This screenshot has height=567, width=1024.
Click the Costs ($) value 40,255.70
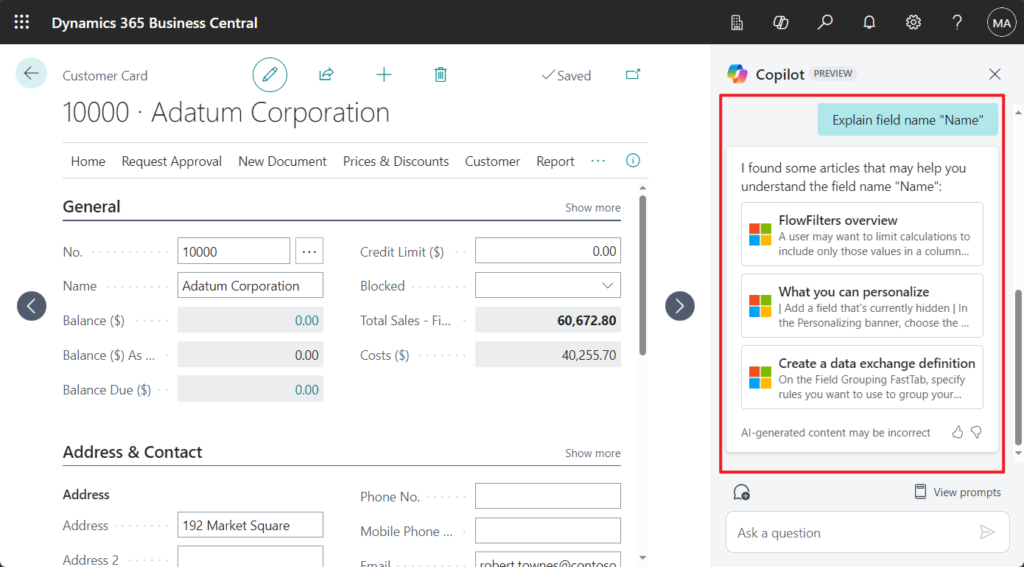click(588, 355)
